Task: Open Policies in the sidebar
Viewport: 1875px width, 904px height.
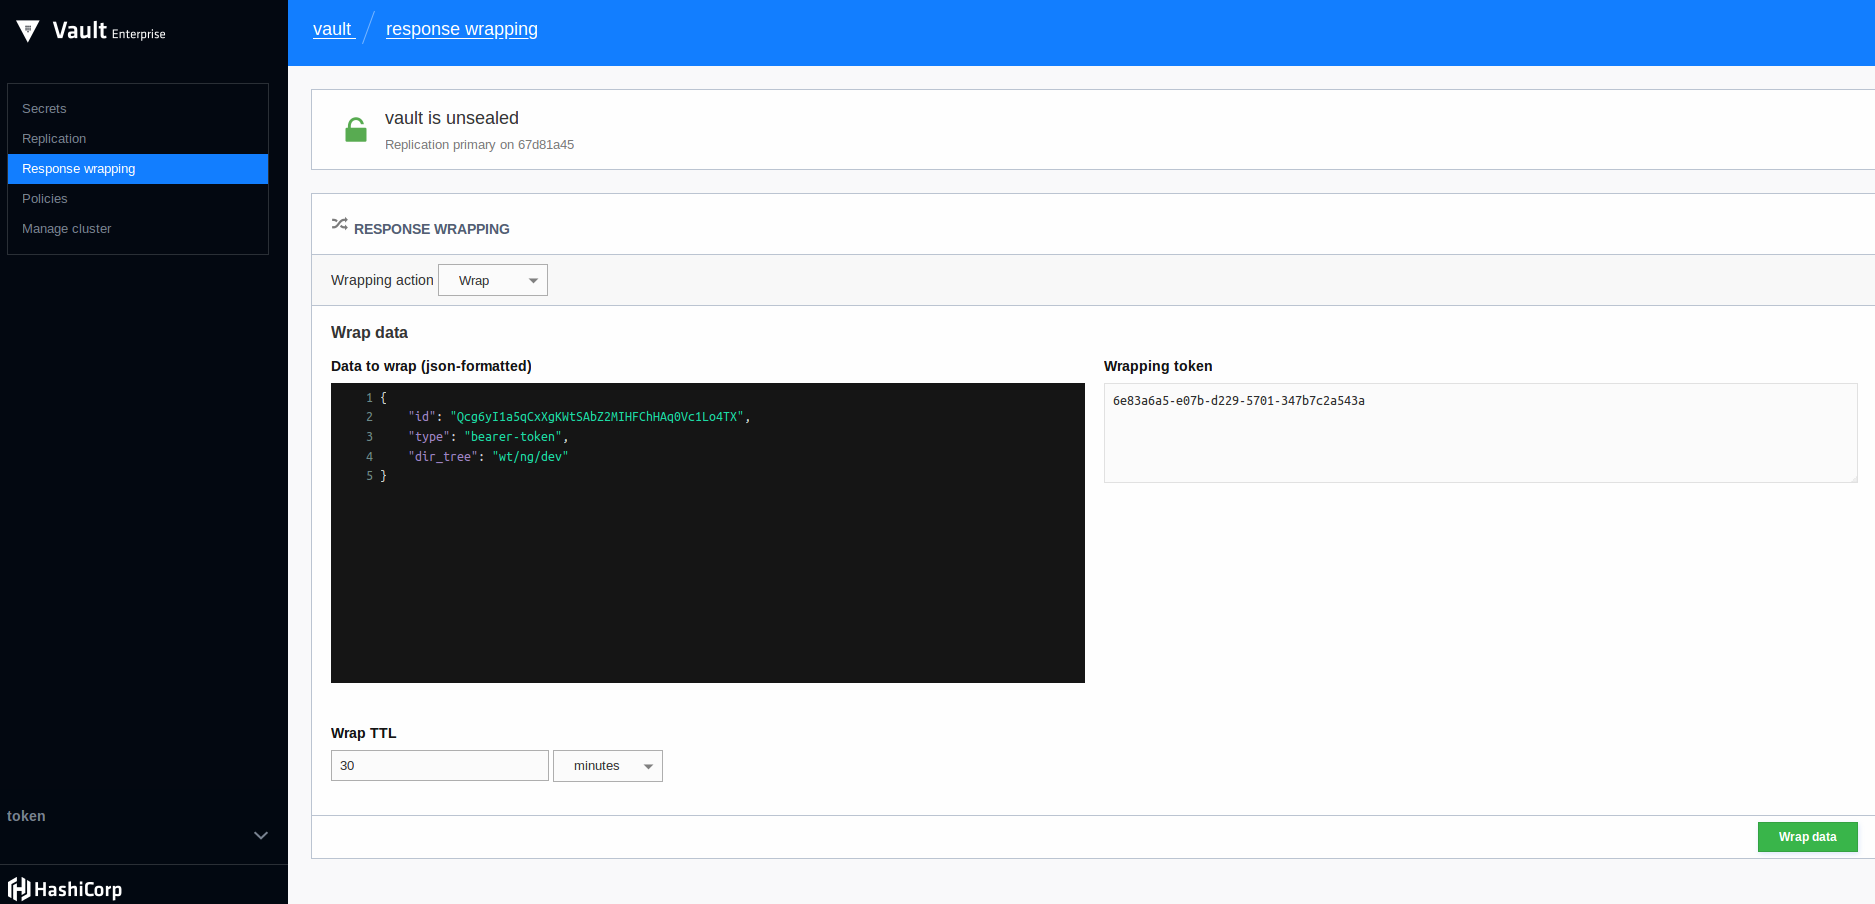Action: [x=45, y=199]
